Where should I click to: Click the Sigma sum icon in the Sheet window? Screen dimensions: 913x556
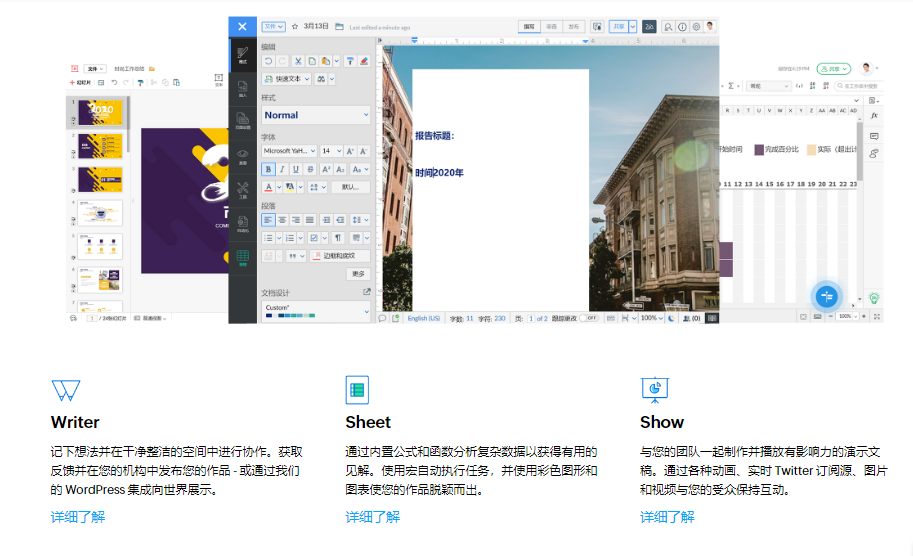(731, 86)
